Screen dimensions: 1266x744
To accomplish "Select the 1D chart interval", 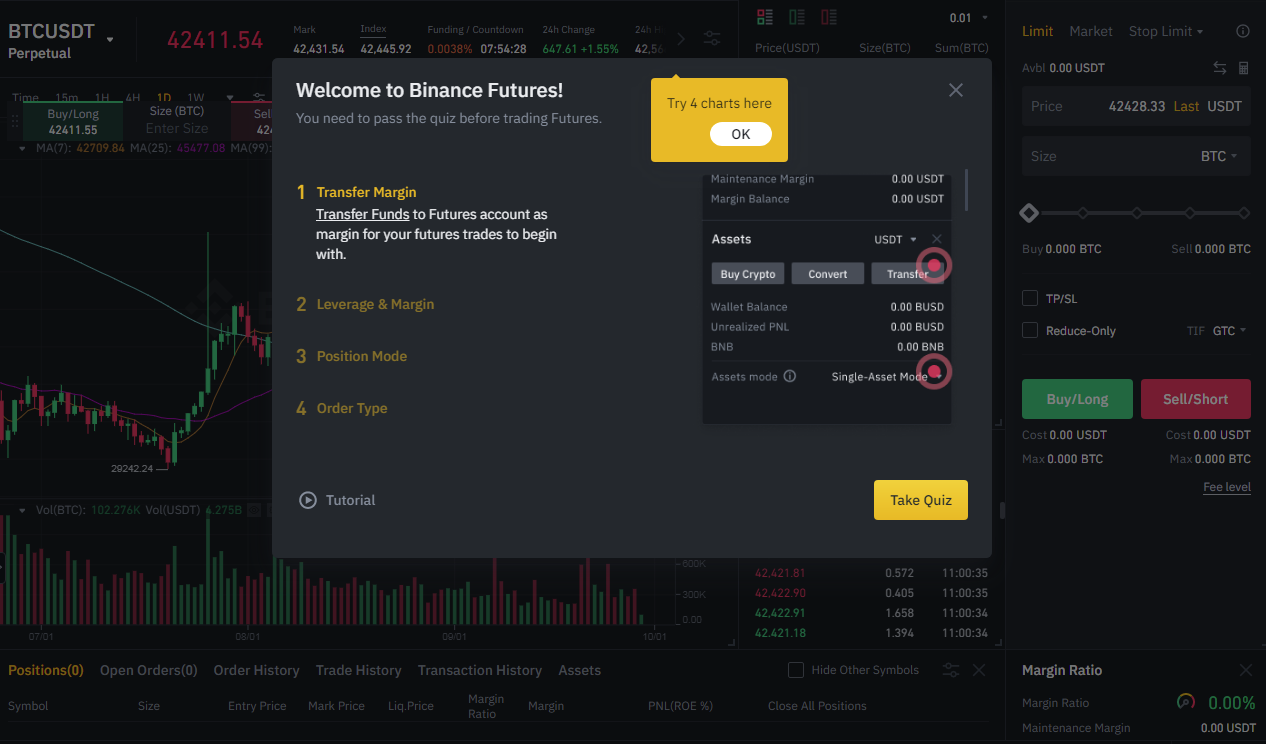I will click(x=163, y=98).
